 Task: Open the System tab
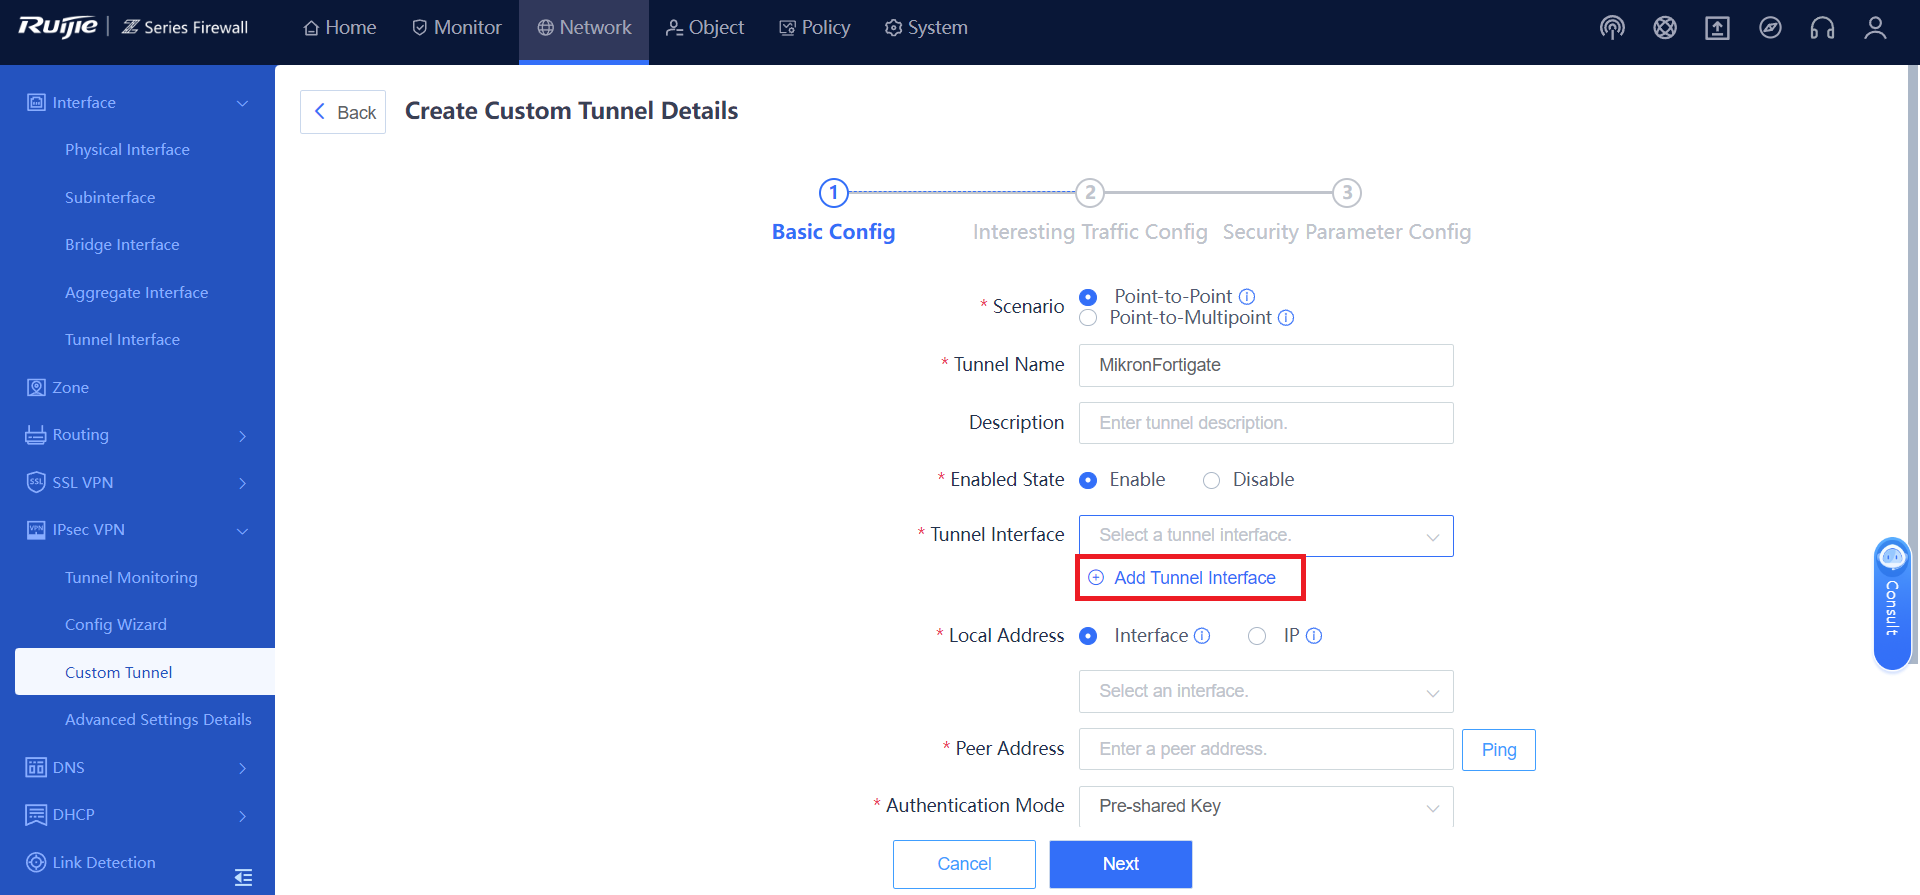click(x=926, y=28)
